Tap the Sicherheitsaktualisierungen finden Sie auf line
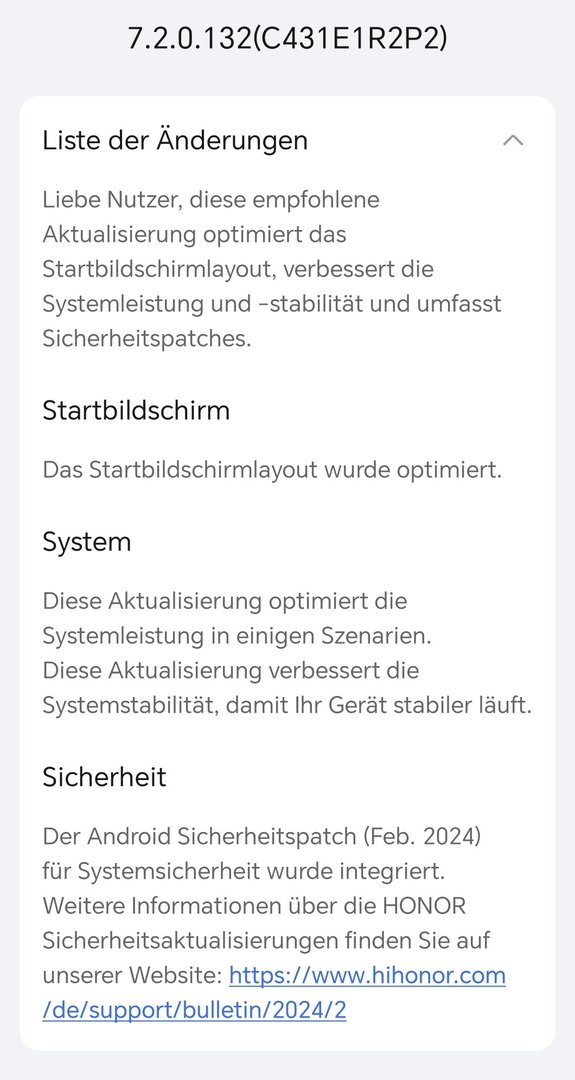This screenshot has width=575, height=1080. tap(266, 941)
